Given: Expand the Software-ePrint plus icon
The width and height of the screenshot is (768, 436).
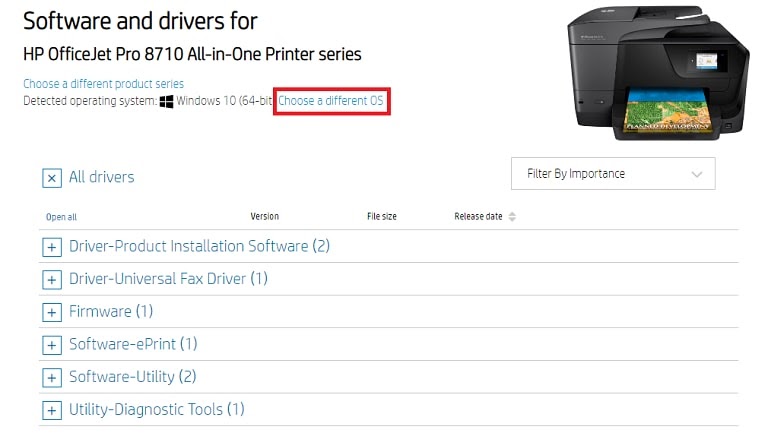Looking at the screenshot, I should [52, 345].
